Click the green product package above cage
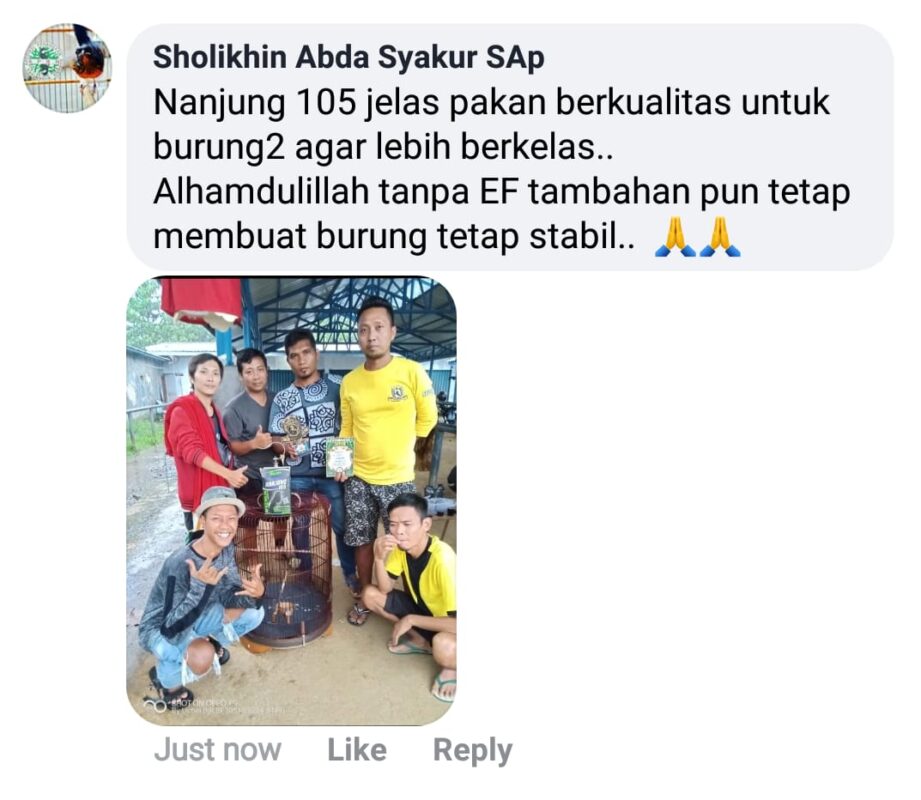The image size is (921, 800). coord(275,491)
